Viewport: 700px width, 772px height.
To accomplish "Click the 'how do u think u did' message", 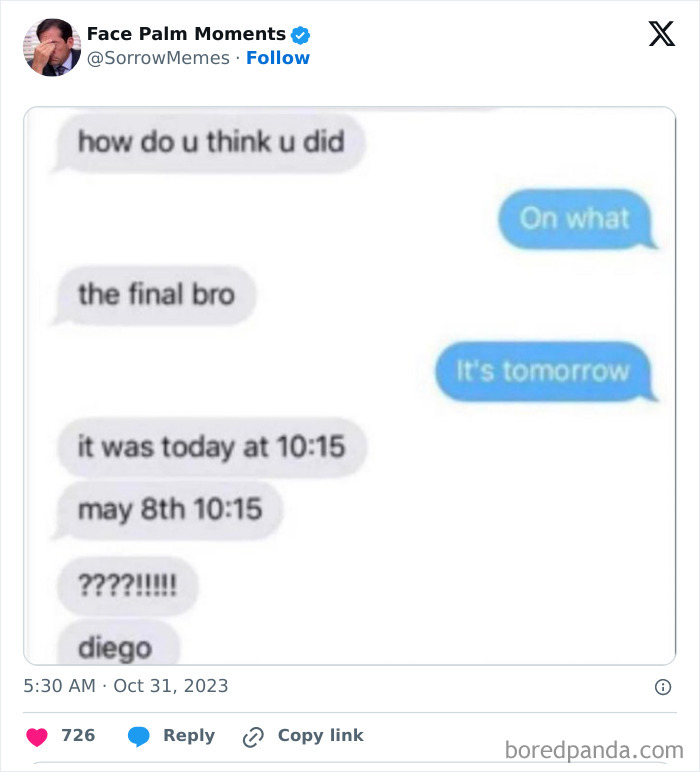I will tap(211, 142).
